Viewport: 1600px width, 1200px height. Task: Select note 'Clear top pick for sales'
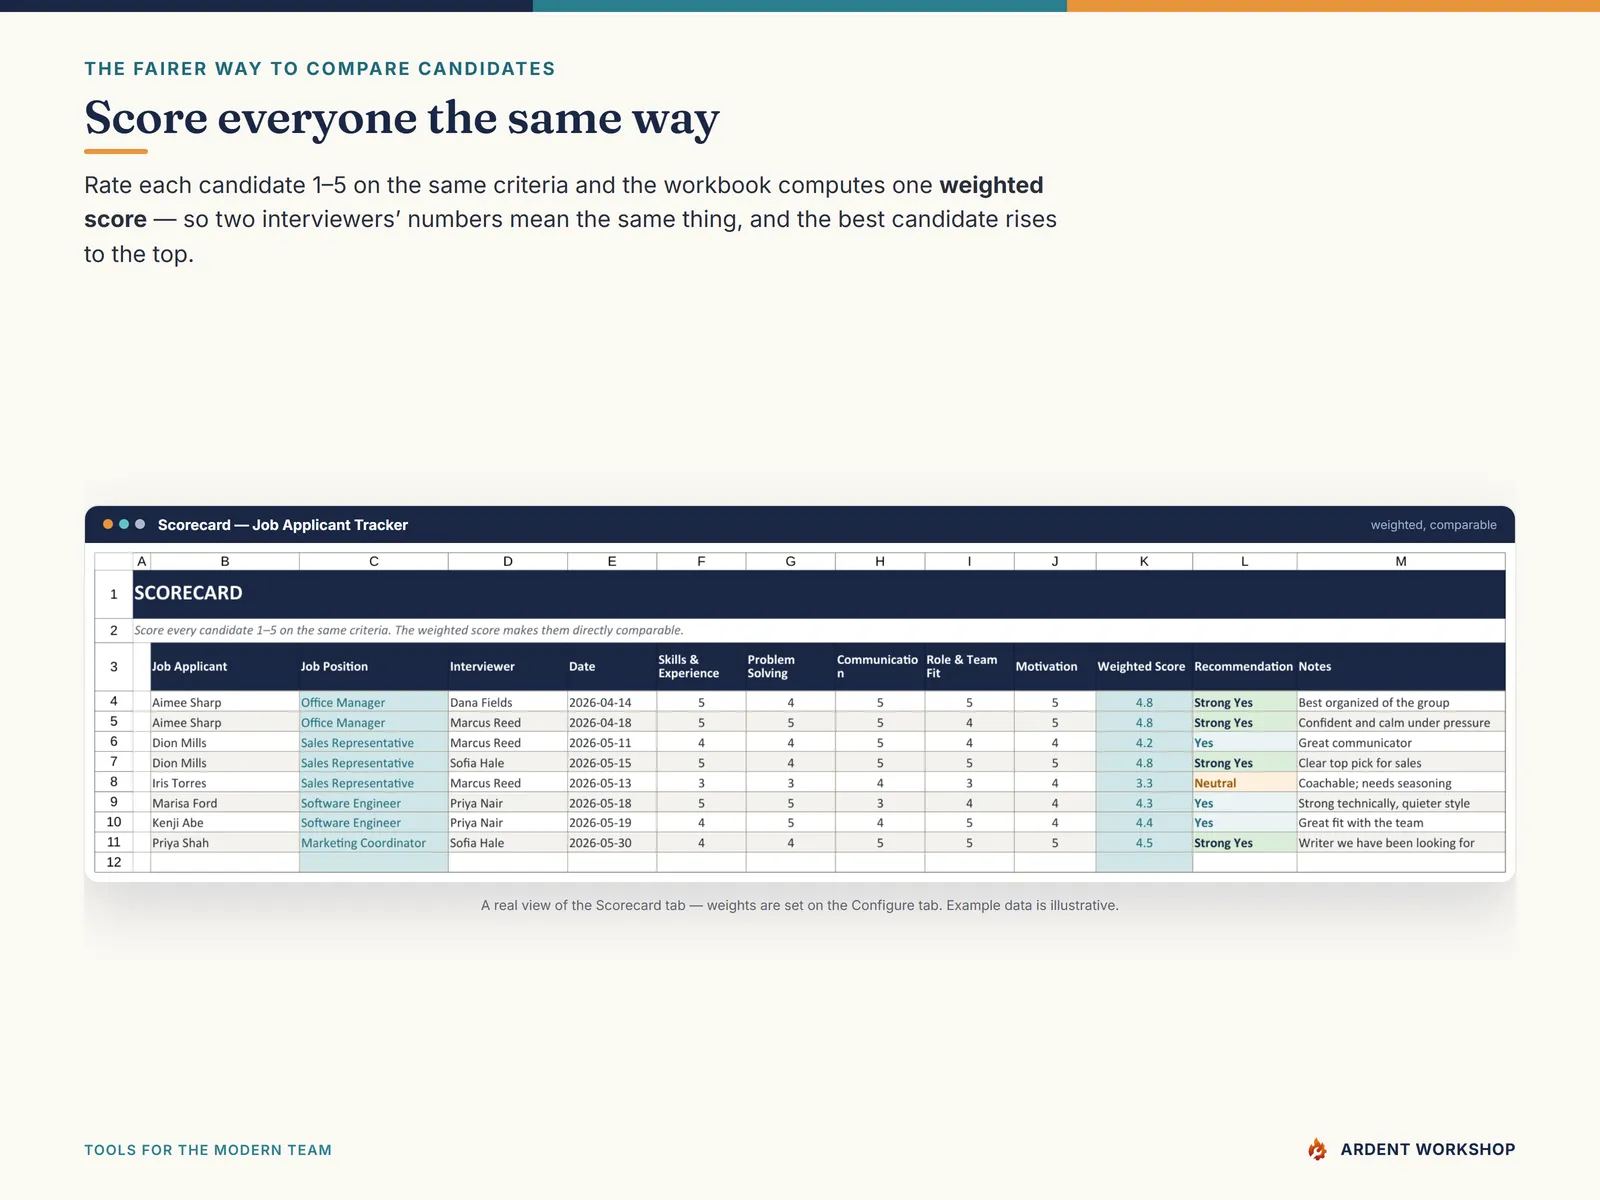coord(1401,762)
